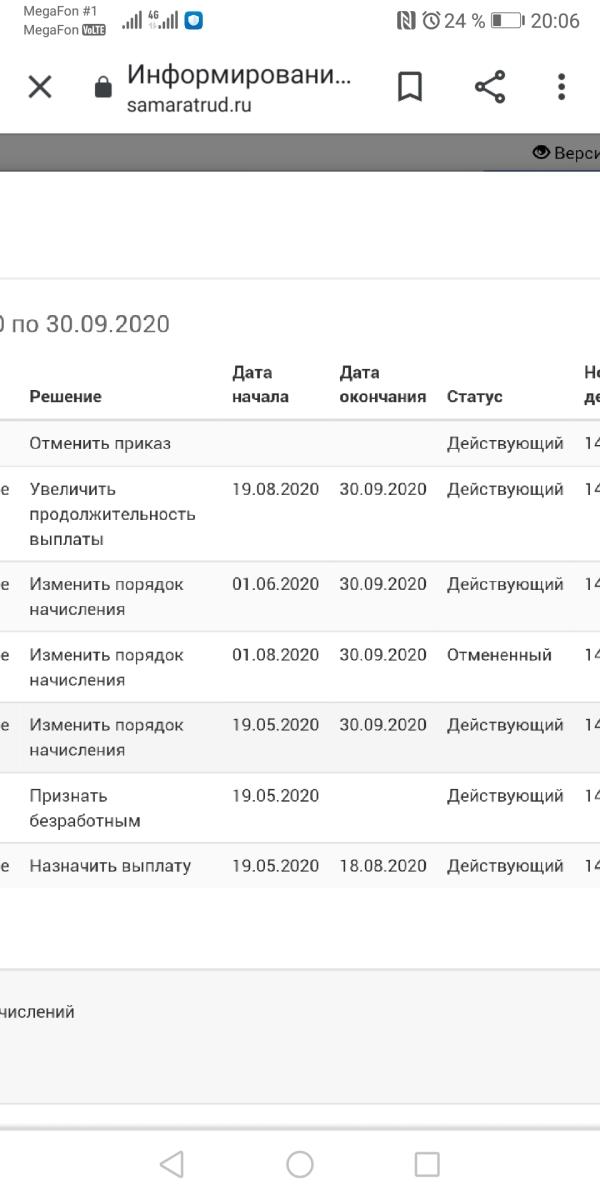Click the Статус column header
This screenshot has height=1199, width=600.
[474, 396]
